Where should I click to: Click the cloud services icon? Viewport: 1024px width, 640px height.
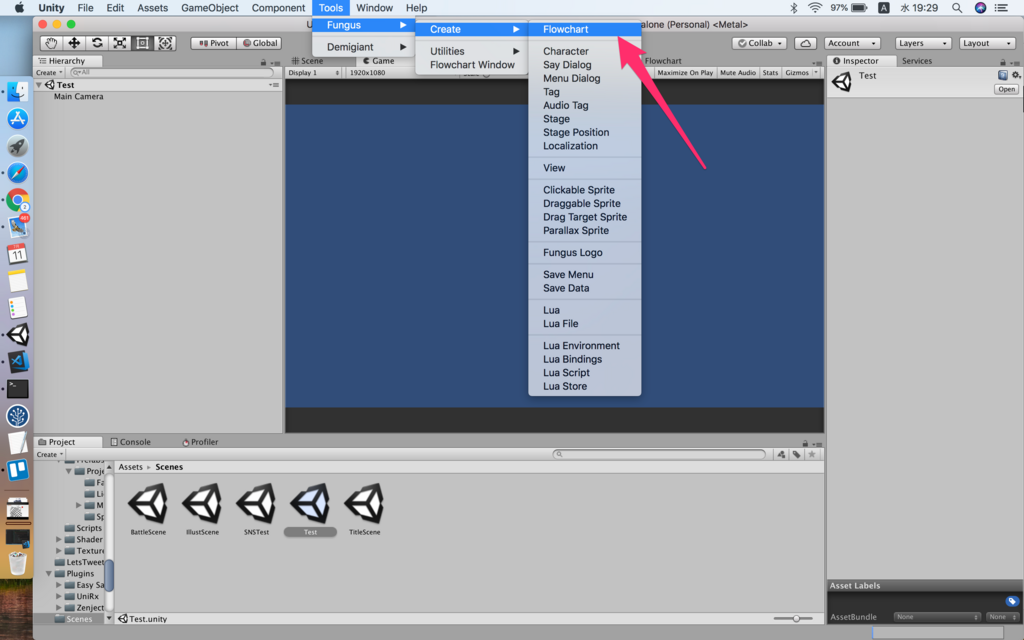[806, 43]
